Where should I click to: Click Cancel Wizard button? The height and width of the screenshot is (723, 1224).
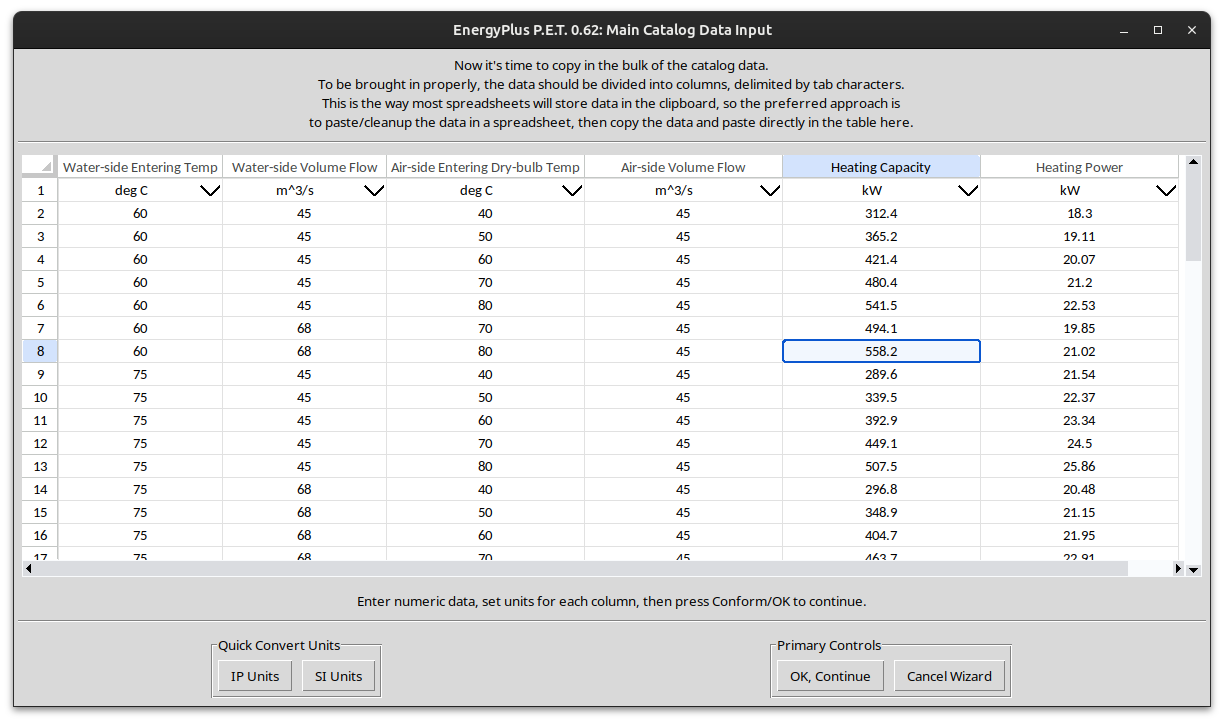(x=949, y=676)
